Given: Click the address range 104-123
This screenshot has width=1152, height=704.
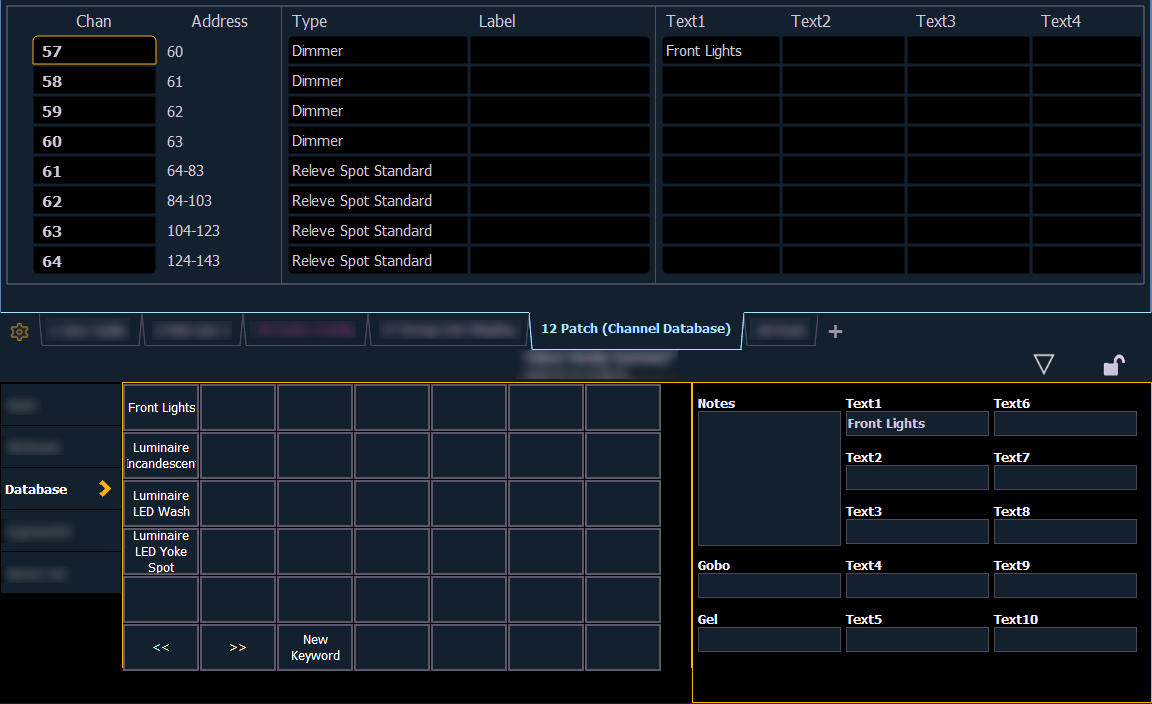Looking at the screenshot, I should 193,231.
